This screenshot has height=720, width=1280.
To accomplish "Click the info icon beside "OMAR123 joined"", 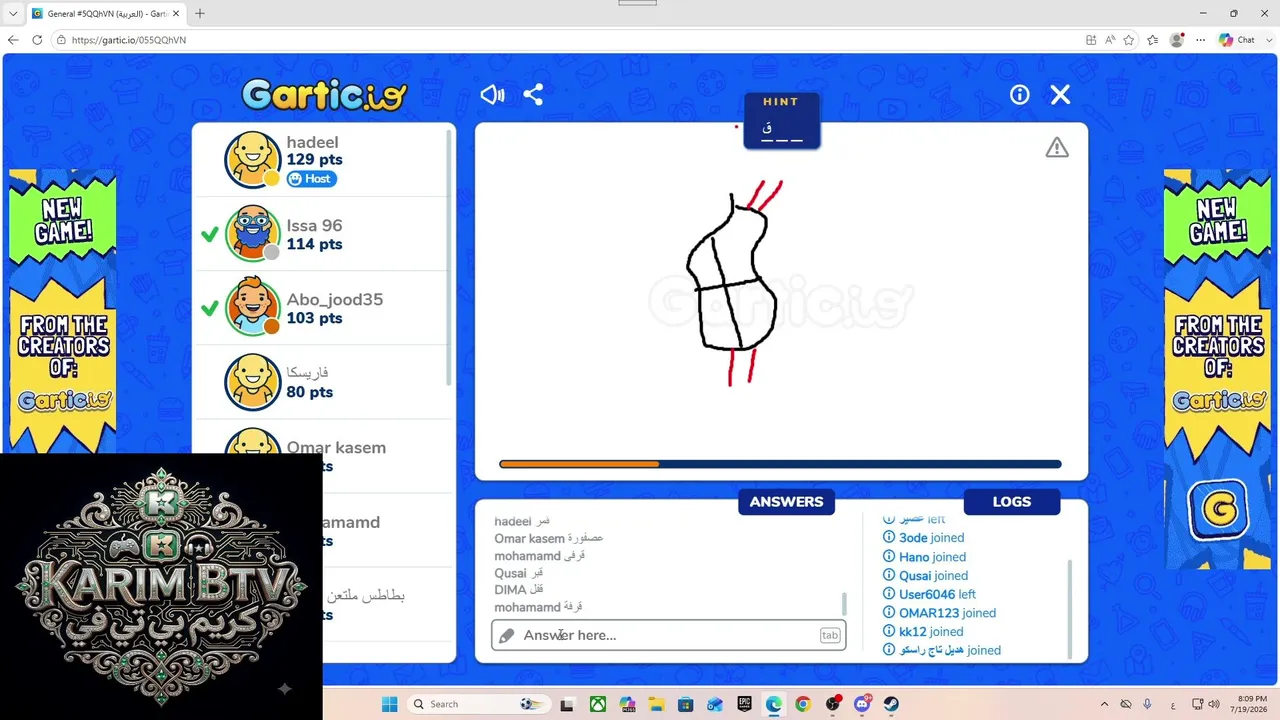I will 889,613.
